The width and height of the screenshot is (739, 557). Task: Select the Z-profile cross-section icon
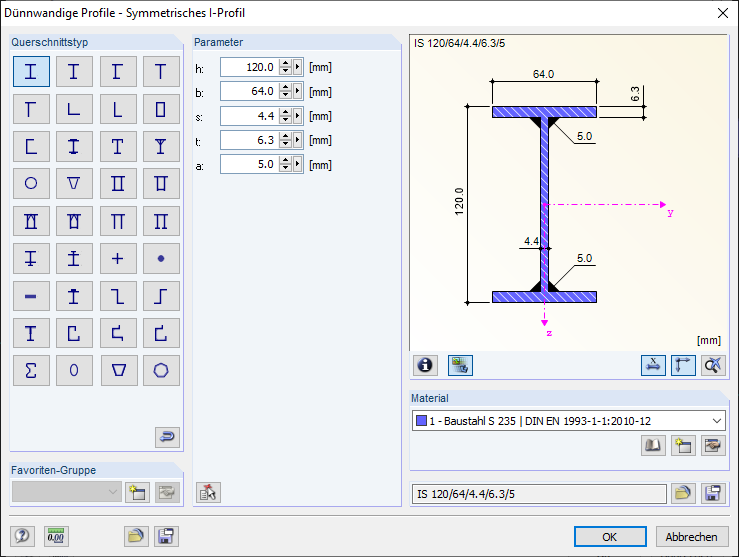(118, 296)
